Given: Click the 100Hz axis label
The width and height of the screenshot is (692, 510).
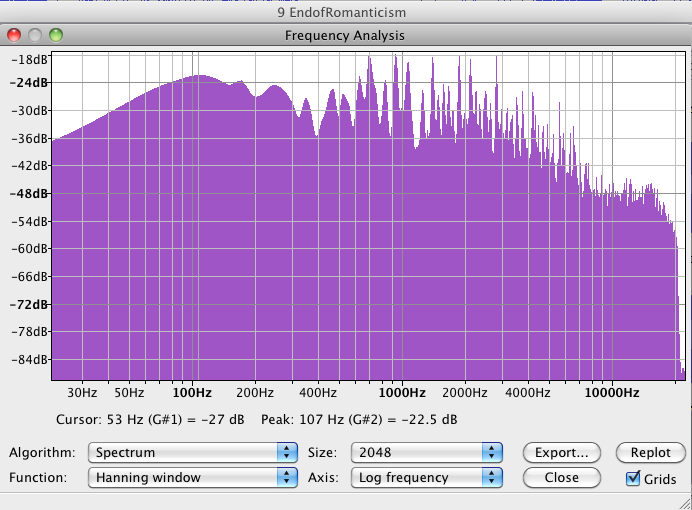Looking at the screenshot, I should [x=192, y=393].
